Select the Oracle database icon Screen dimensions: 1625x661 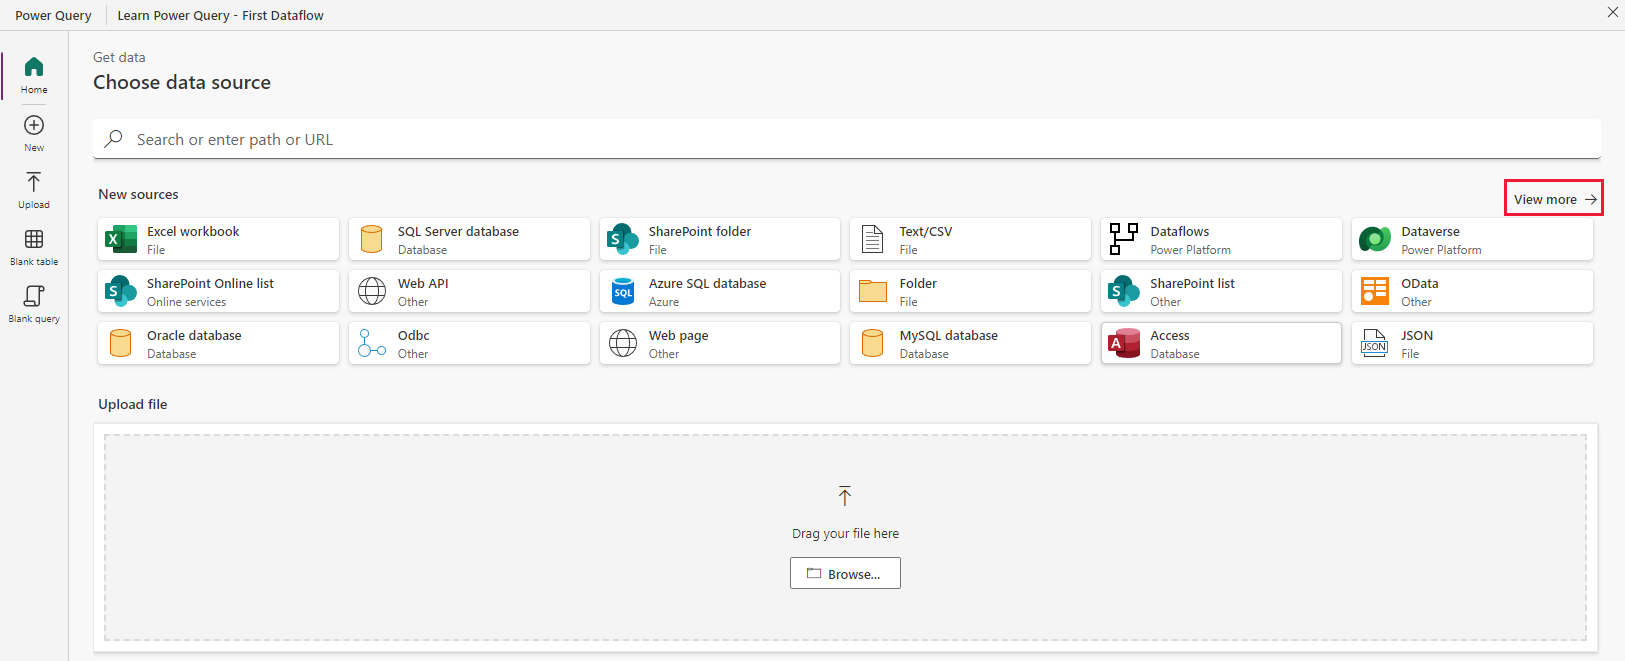point(120,343)
